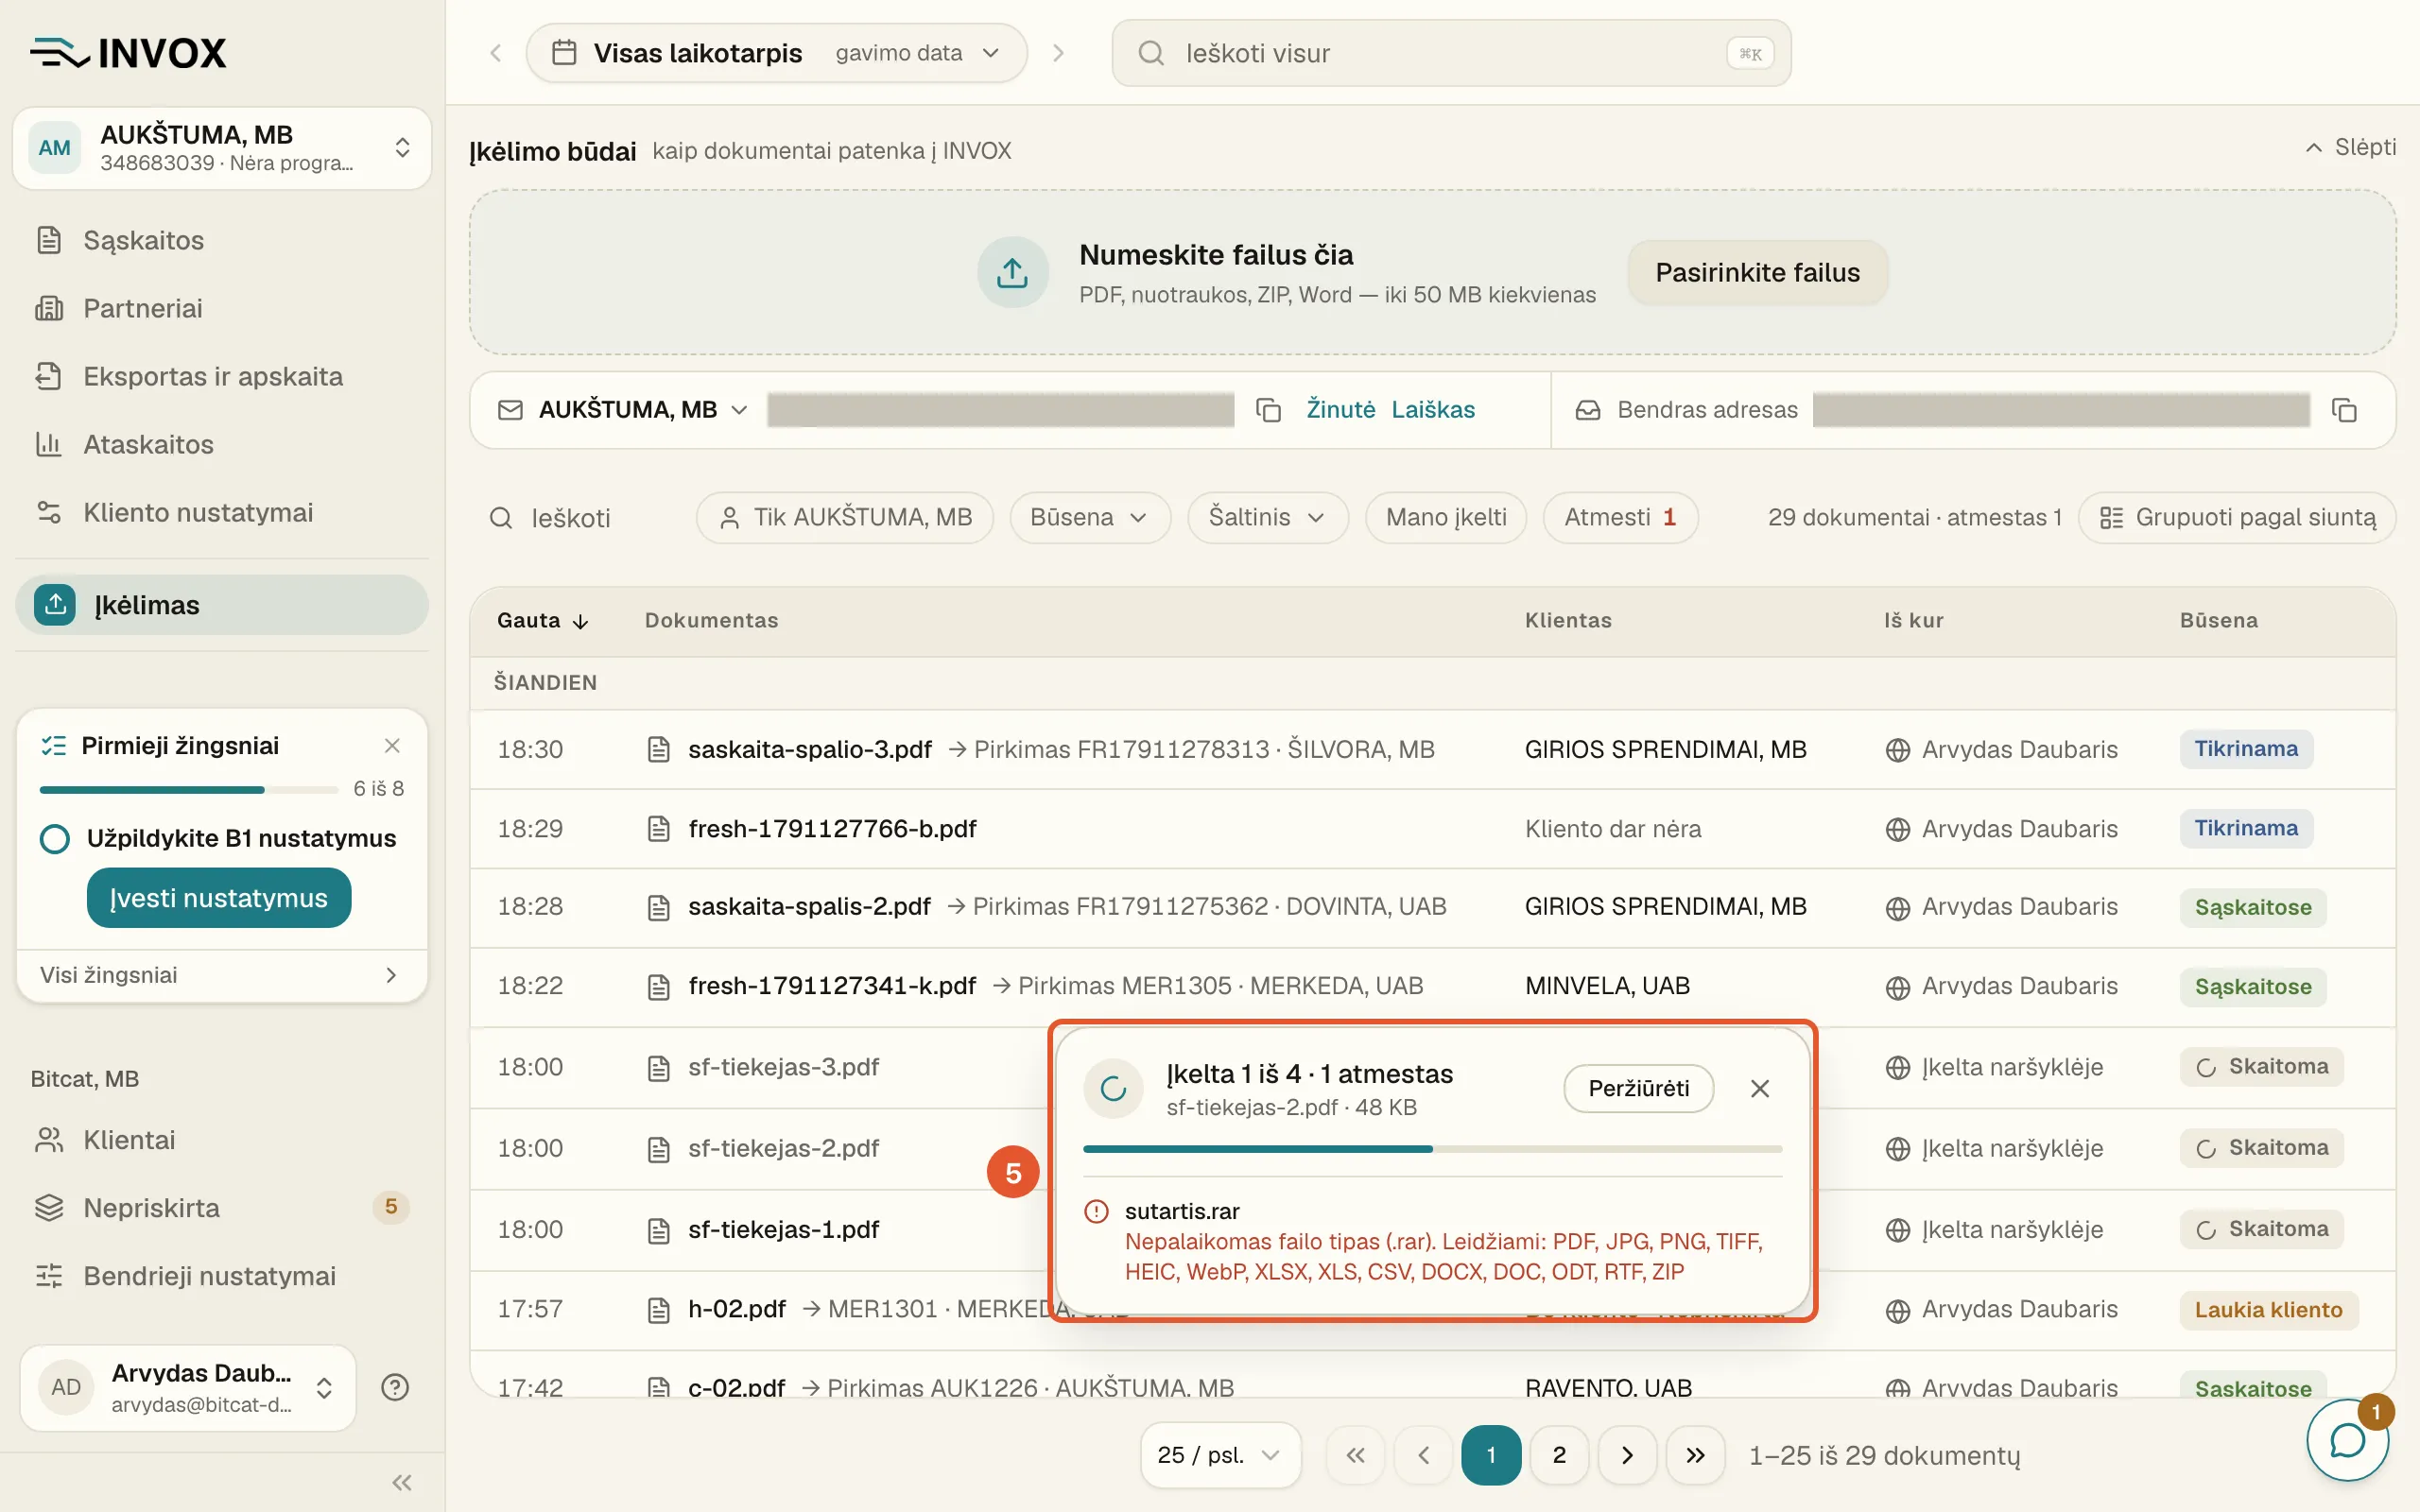Toggle the Atmesti filter chip
The width and height of the screenshot is (2420, 1512).
pos(1620,517)
